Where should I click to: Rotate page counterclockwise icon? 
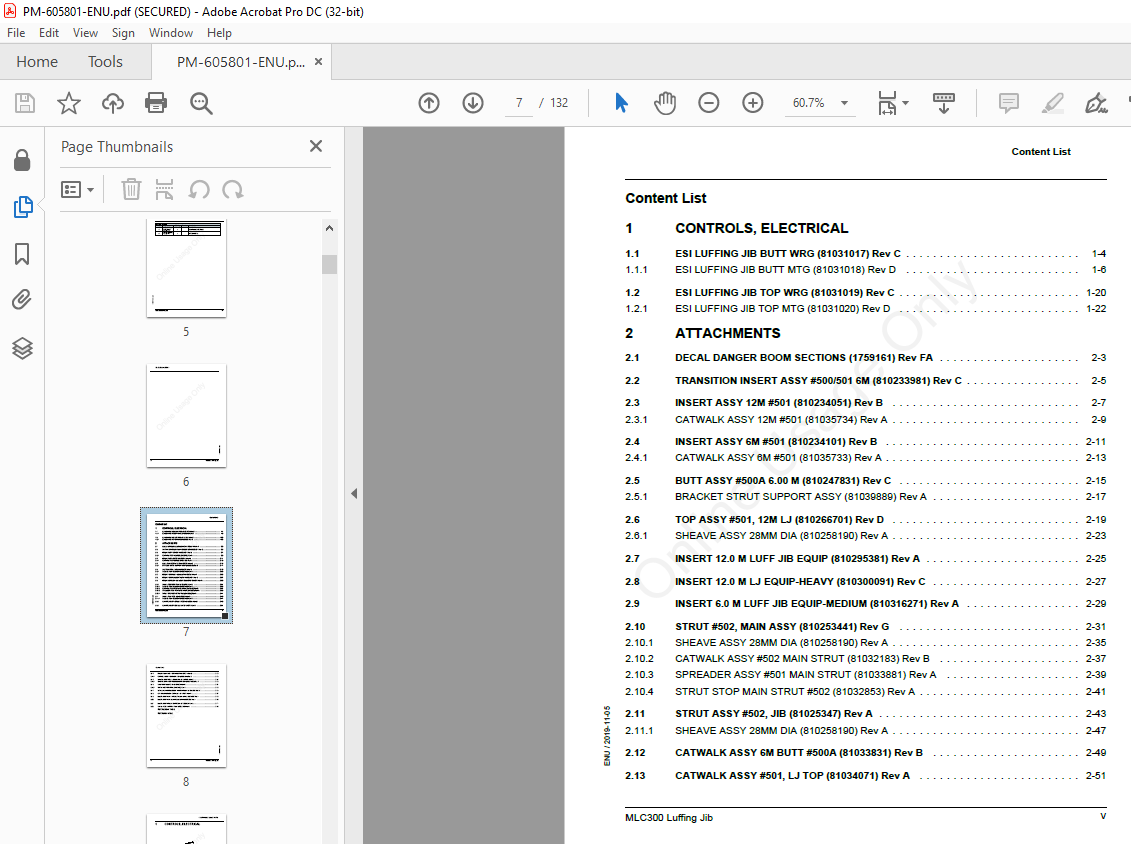click(199, 190)
